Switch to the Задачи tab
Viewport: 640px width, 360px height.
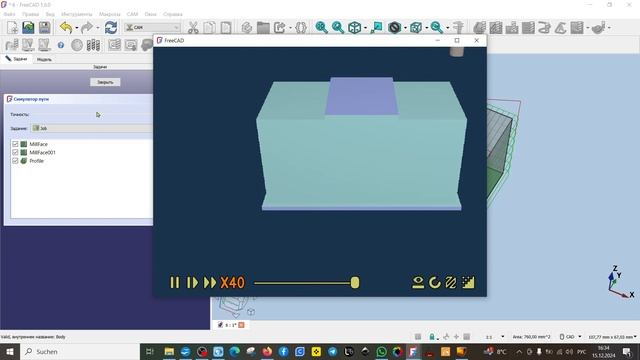point(16,59)
